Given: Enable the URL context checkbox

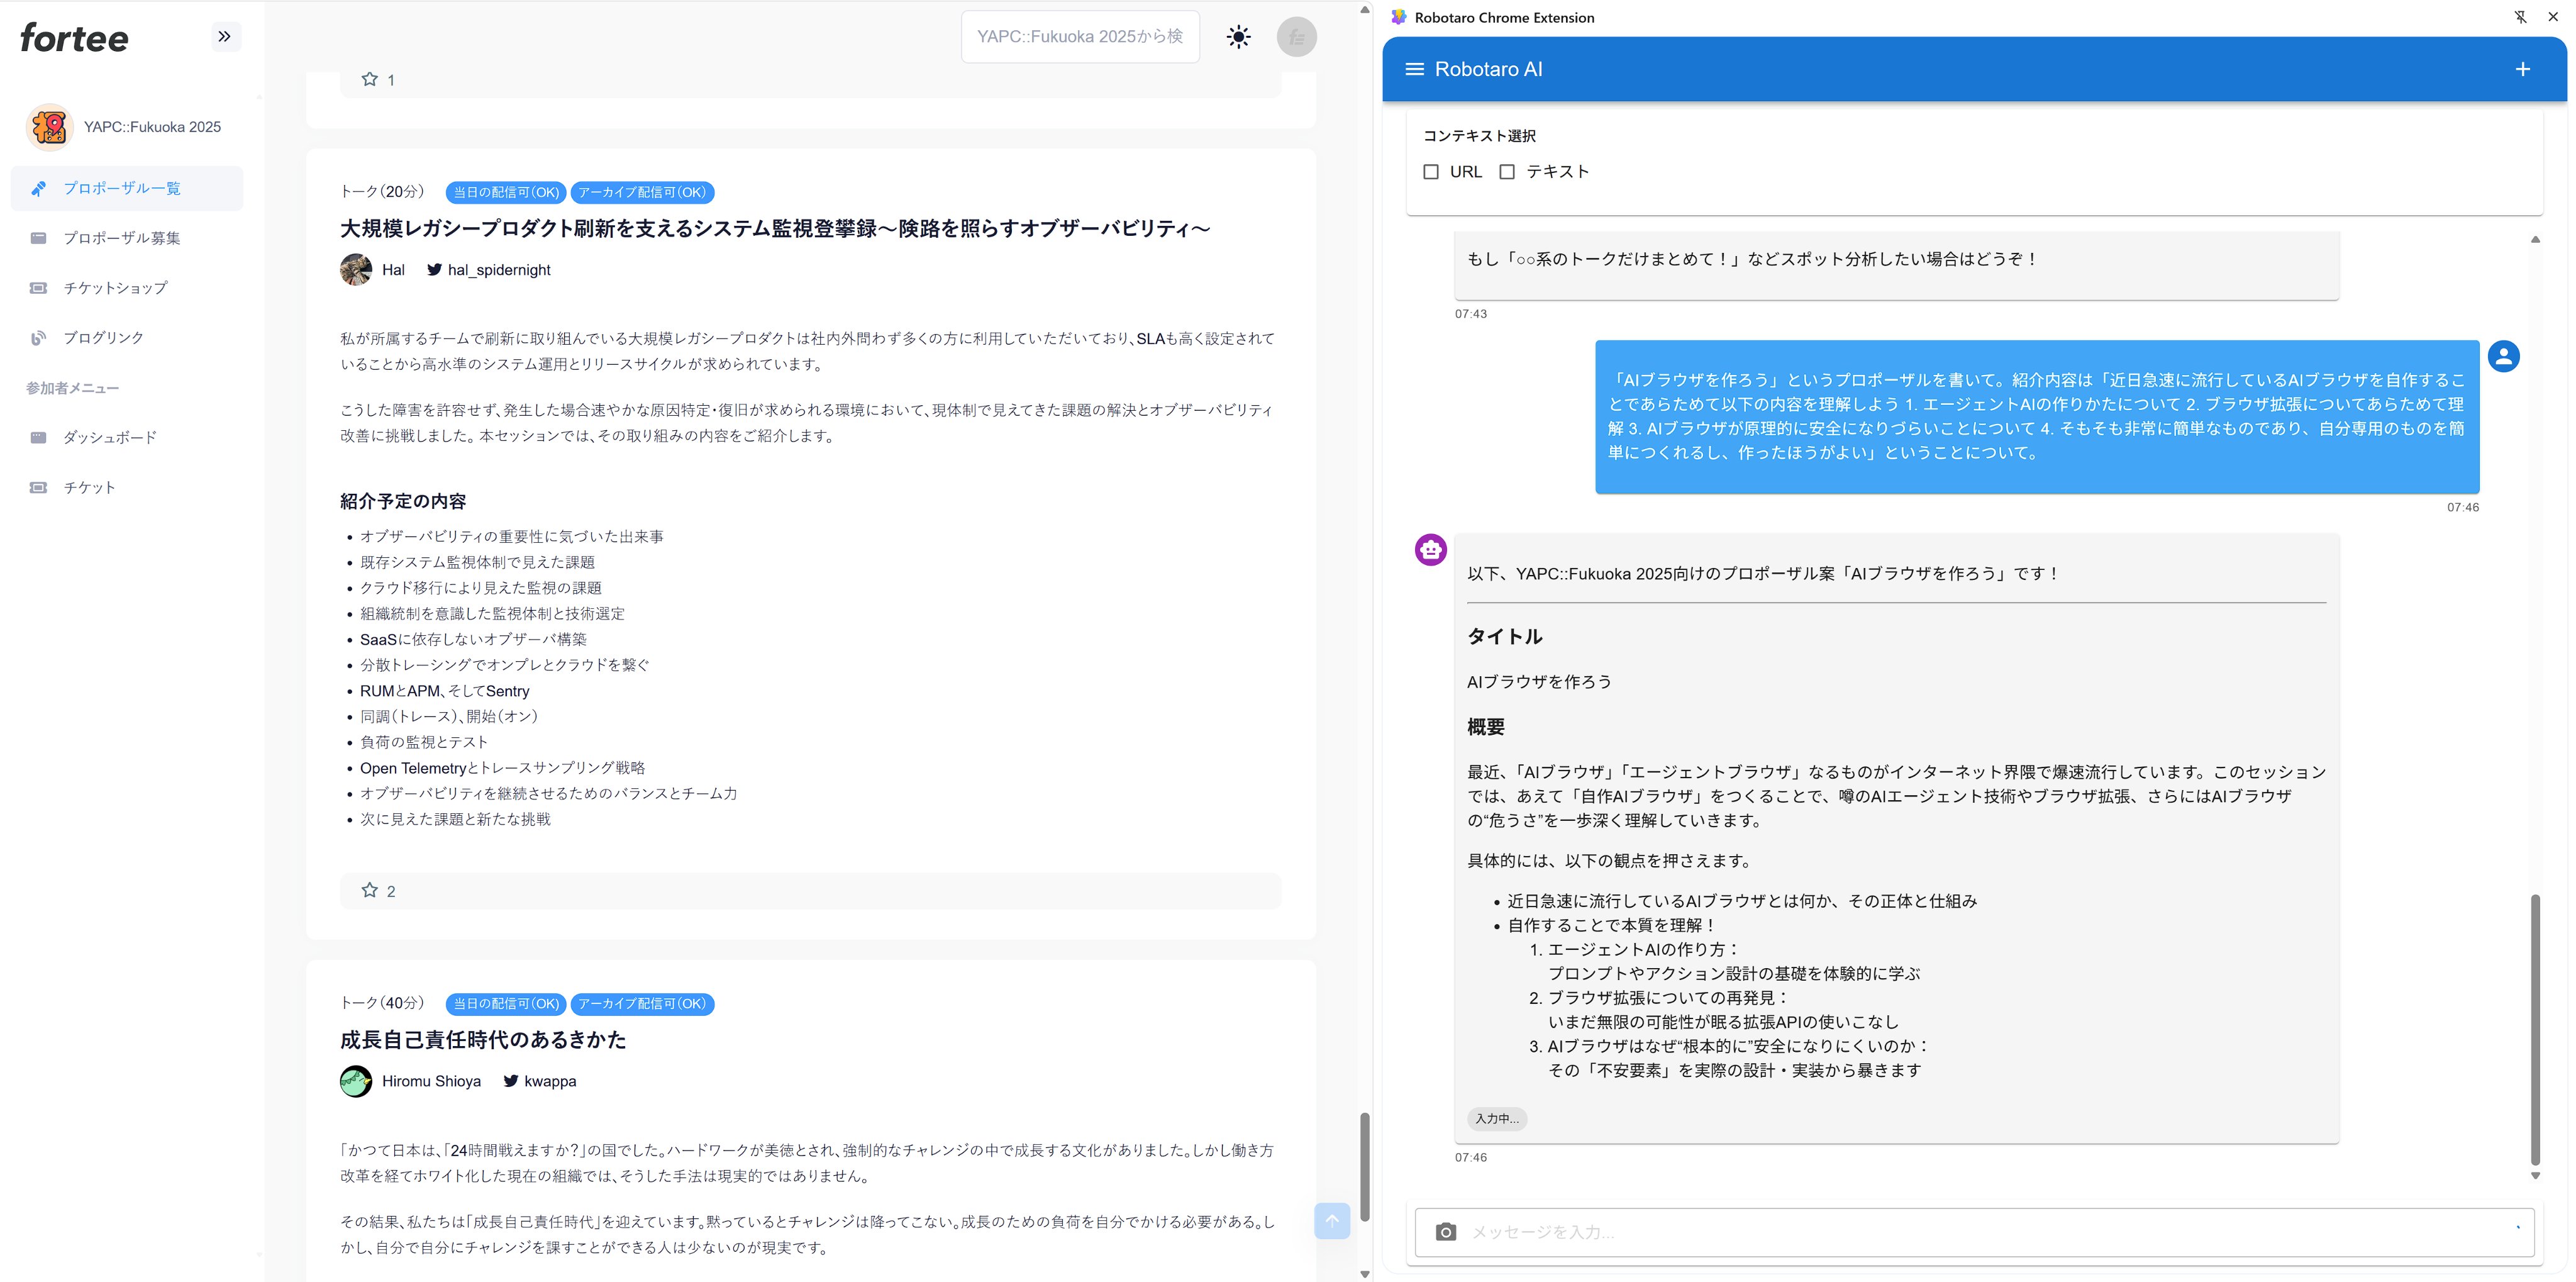Looking at the screenshot, I should (1431, 172).
